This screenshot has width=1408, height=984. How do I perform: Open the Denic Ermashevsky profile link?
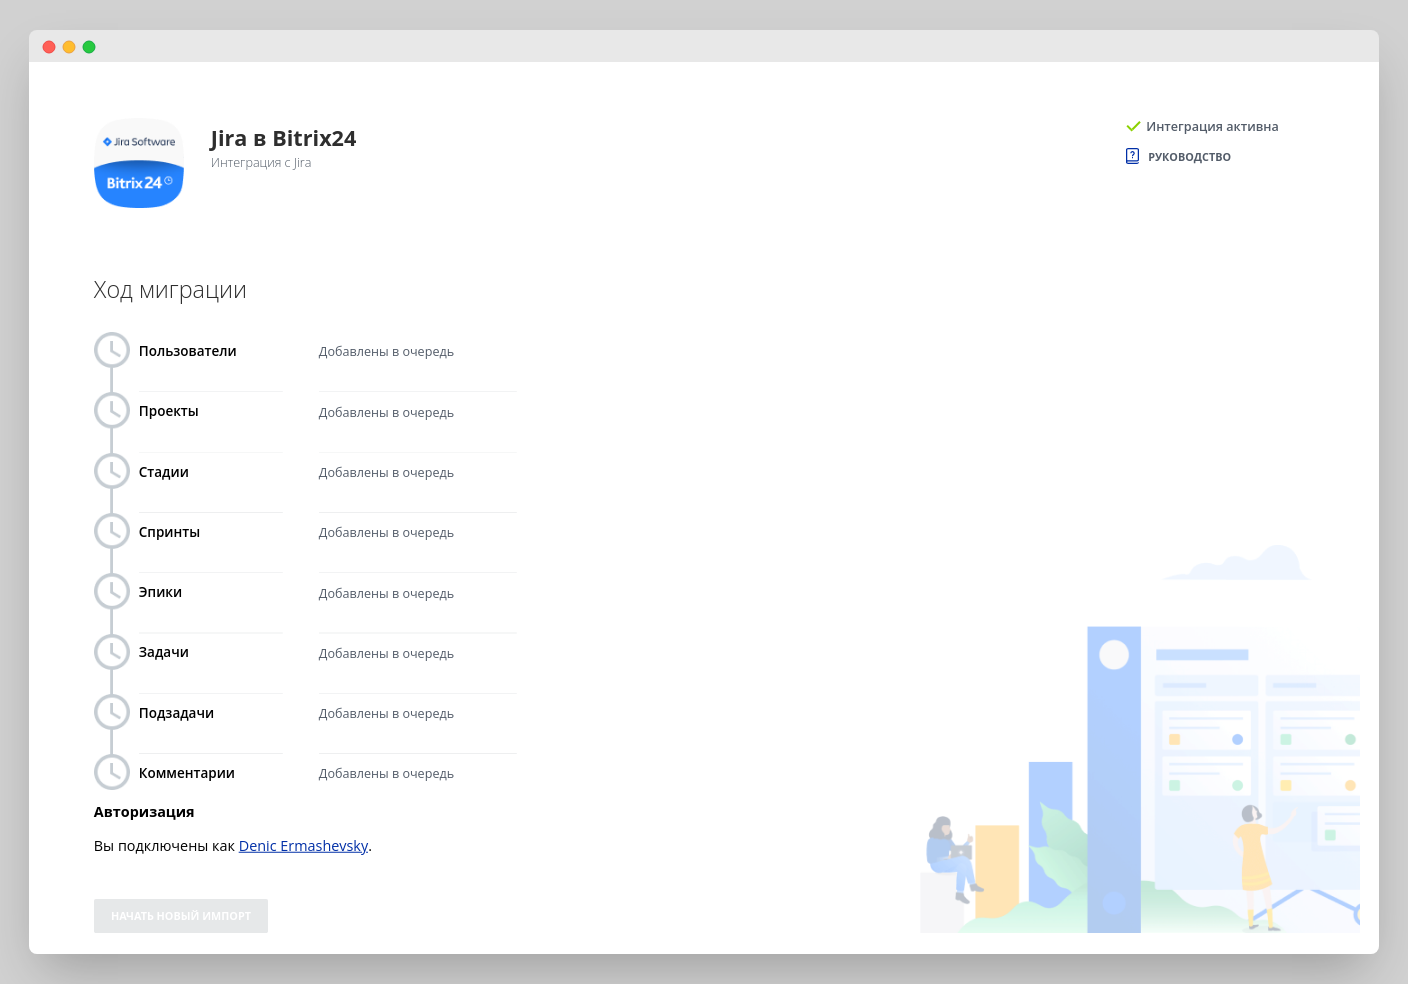pos(303,846)
